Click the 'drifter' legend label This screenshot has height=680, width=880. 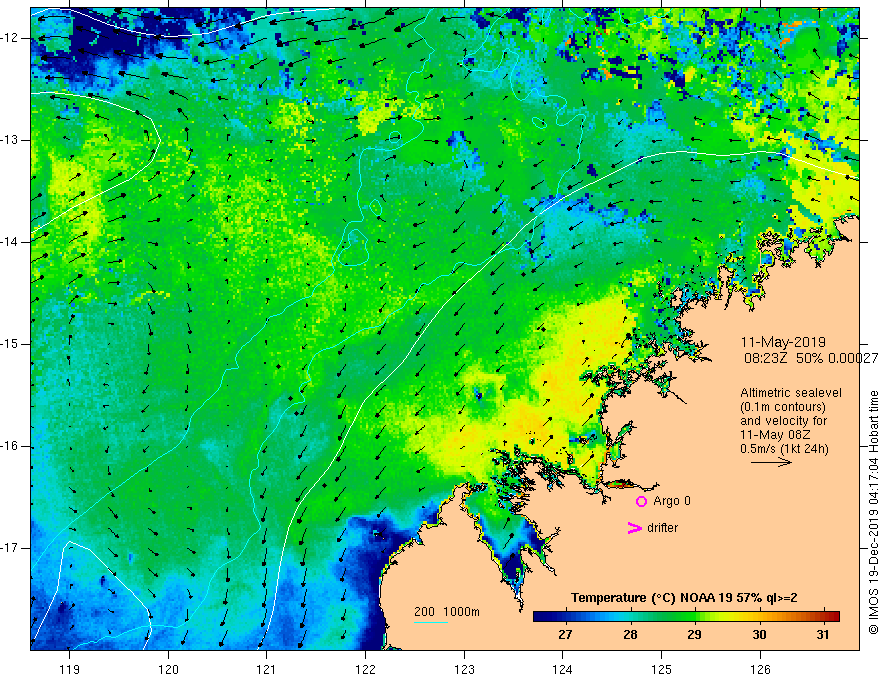pos(662,528)
